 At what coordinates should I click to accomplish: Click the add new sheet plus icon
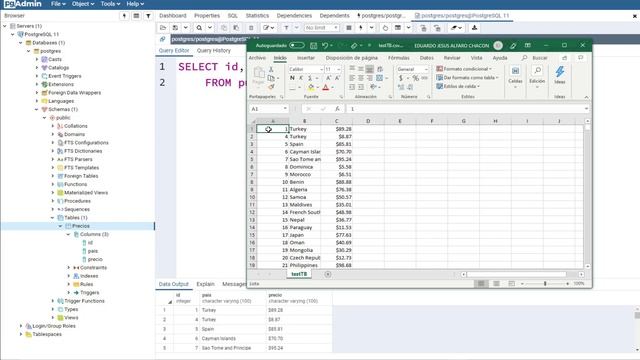point(328,274)
